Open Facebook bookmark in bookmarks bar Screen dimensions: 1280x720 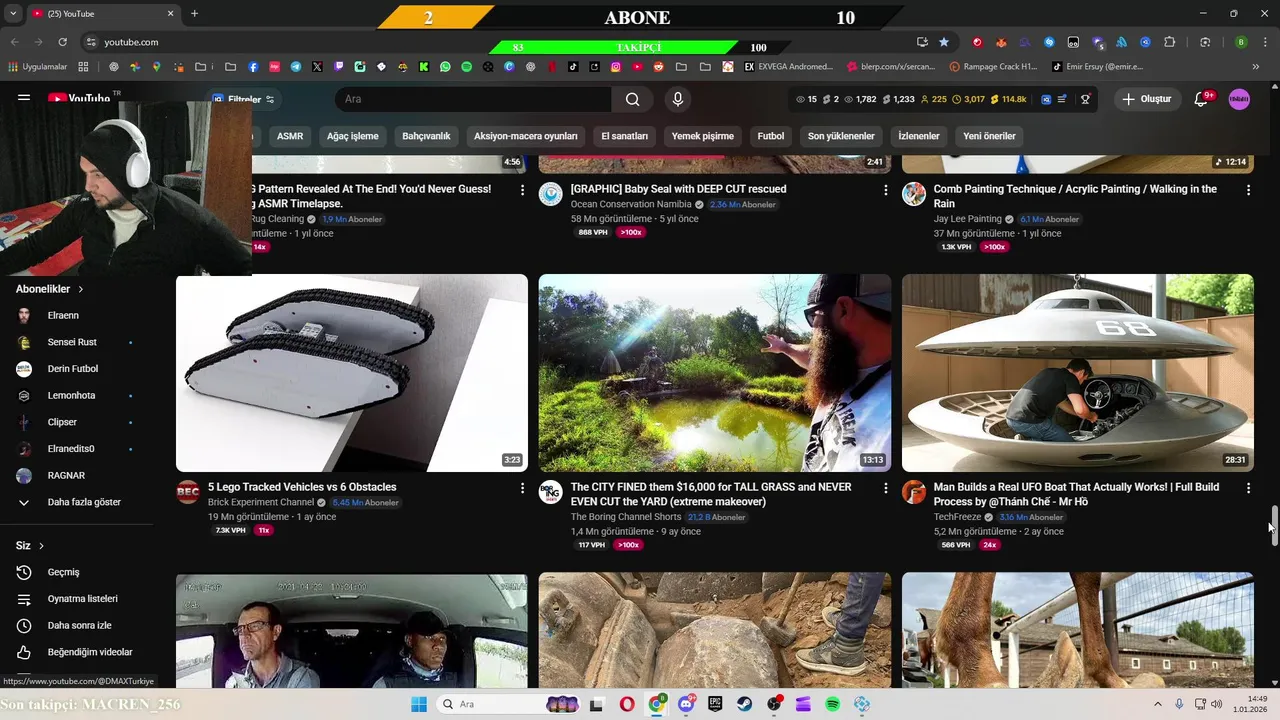[253, 67]
